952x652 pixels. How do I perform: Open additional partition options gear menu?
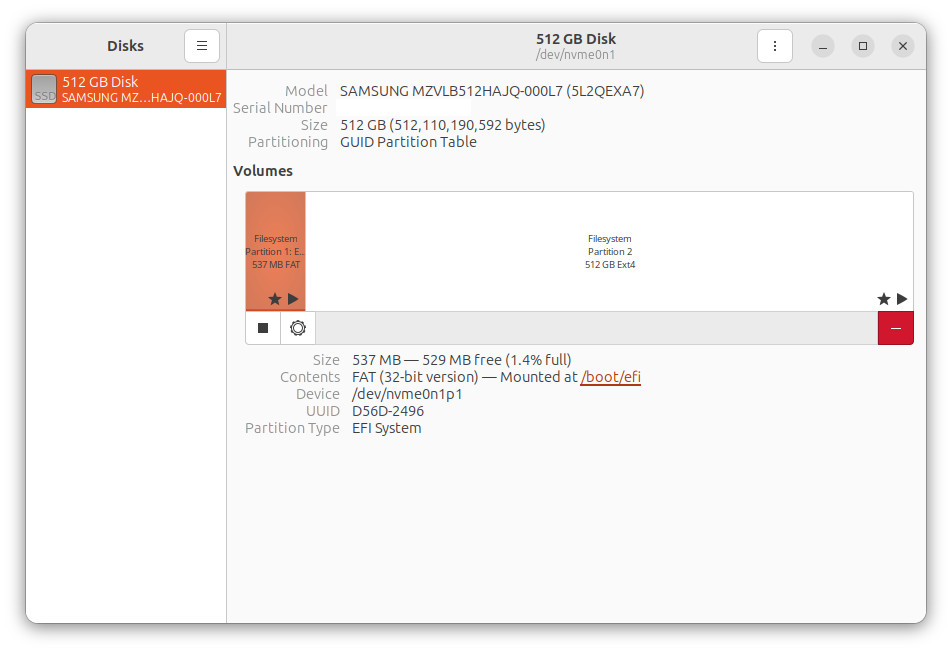298,328
